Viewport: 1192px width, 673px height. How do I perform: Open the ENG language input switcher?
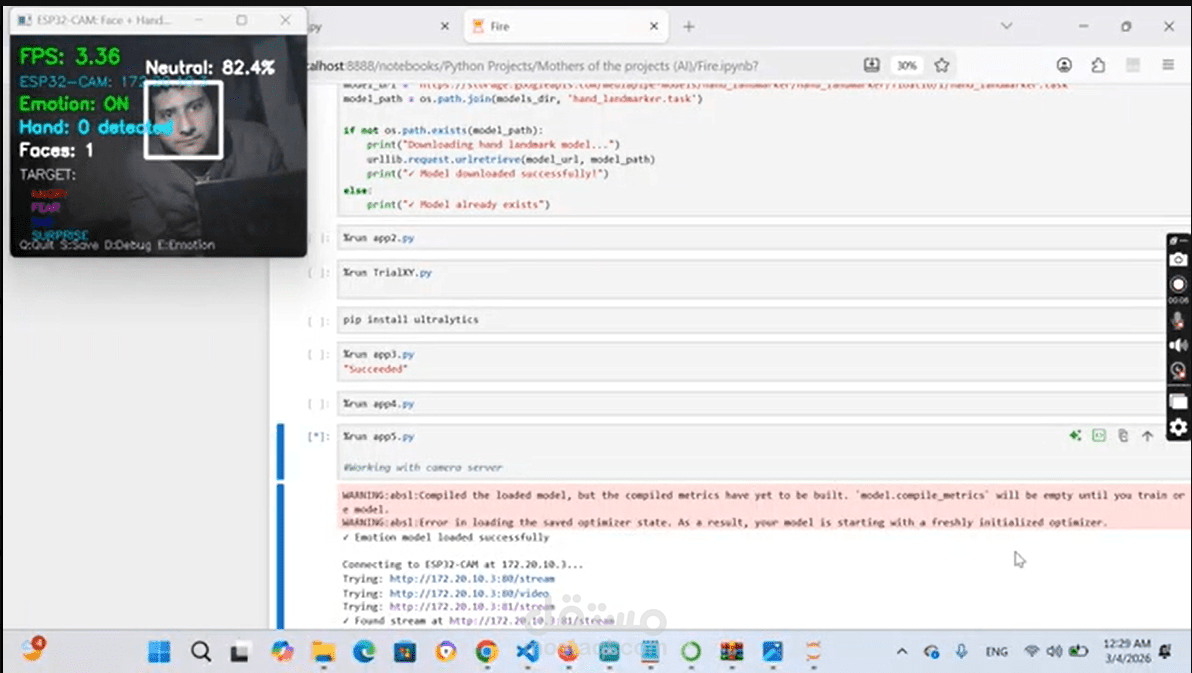[996, 652]
